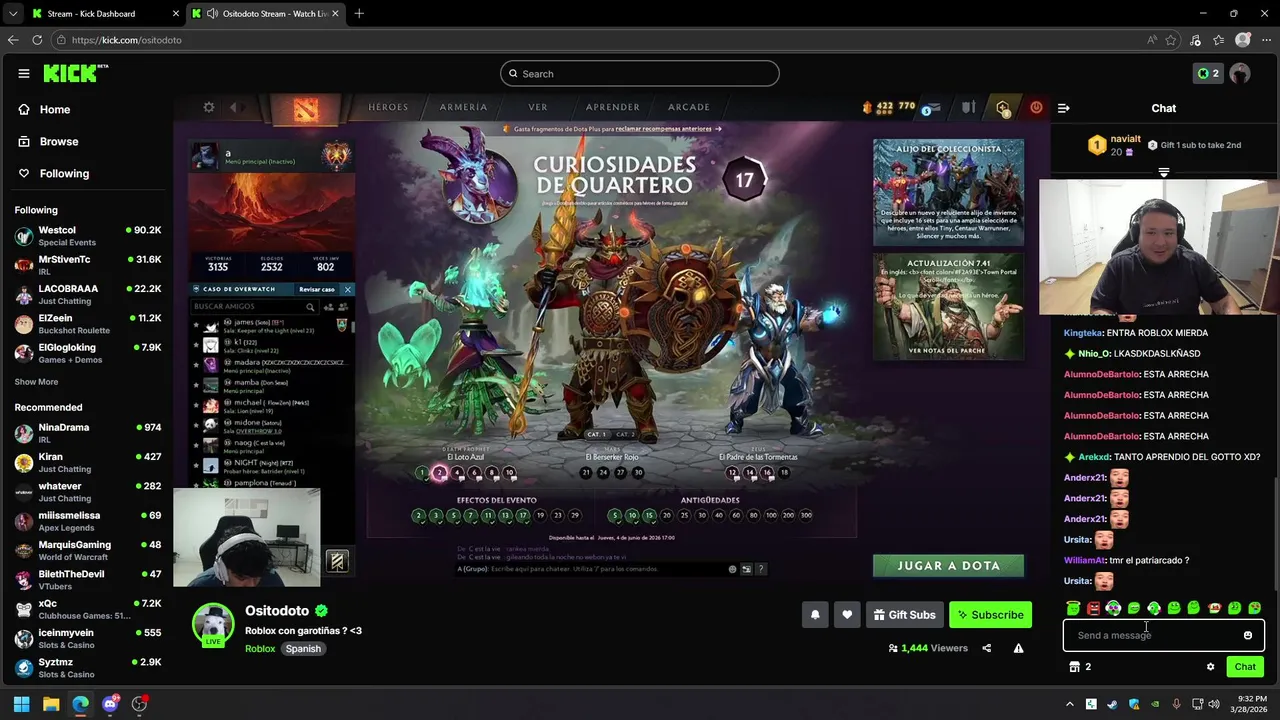The height and width of the screenshot is (720, 1280).
Task: Open Browse in the sidebar
Action: pos(49,141)
